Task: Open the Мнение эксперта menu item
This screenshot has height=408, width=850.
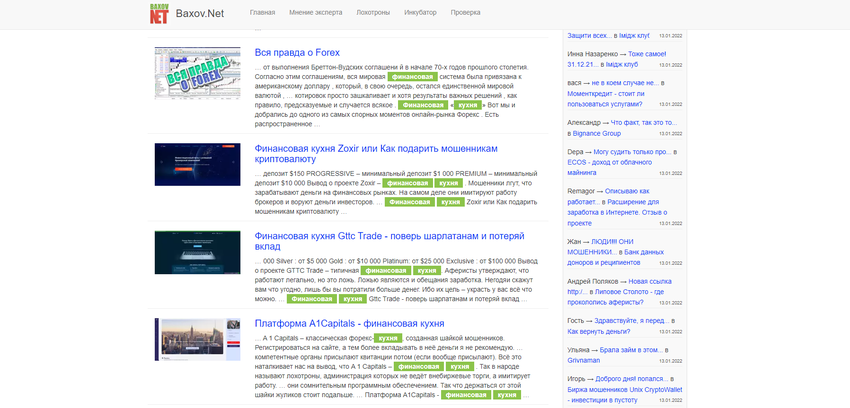Action: tap(315, 12)
